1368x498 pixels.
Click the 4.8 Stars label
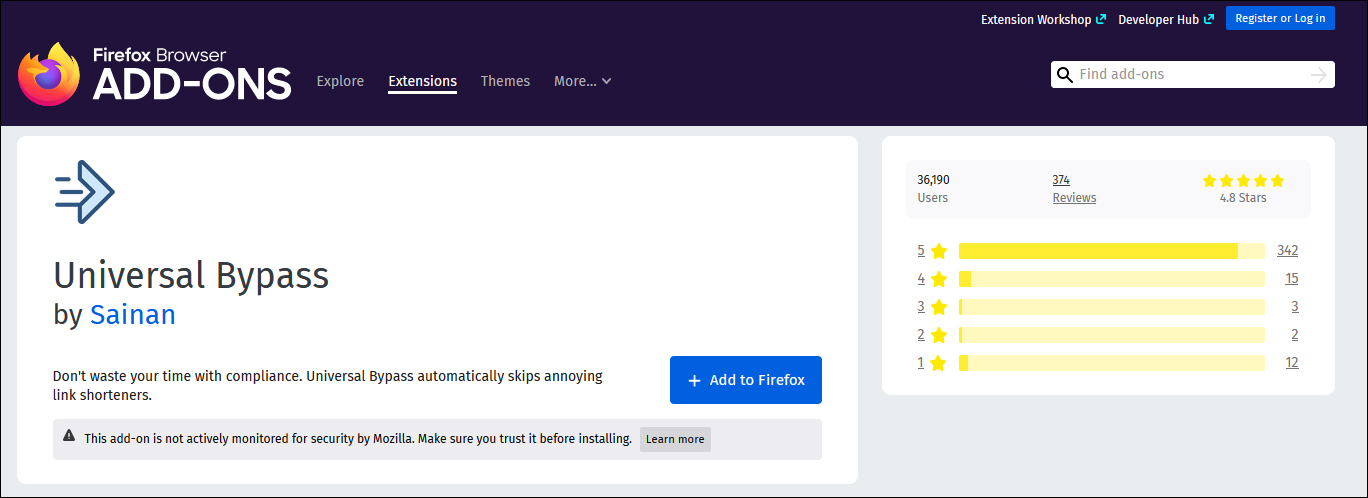[x=1243, y=198]
